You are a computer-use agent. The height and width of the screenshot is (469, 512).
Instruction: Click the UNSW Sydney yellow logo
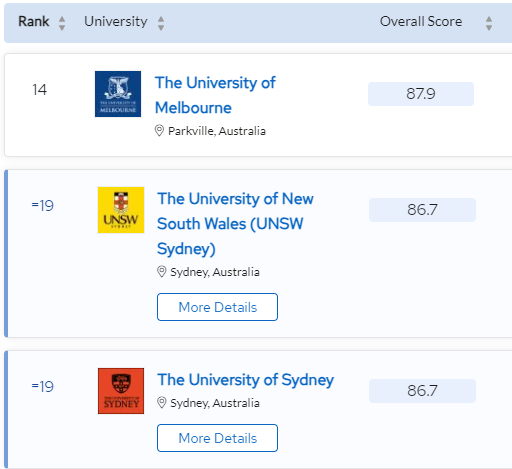click(x=121, y=210)
